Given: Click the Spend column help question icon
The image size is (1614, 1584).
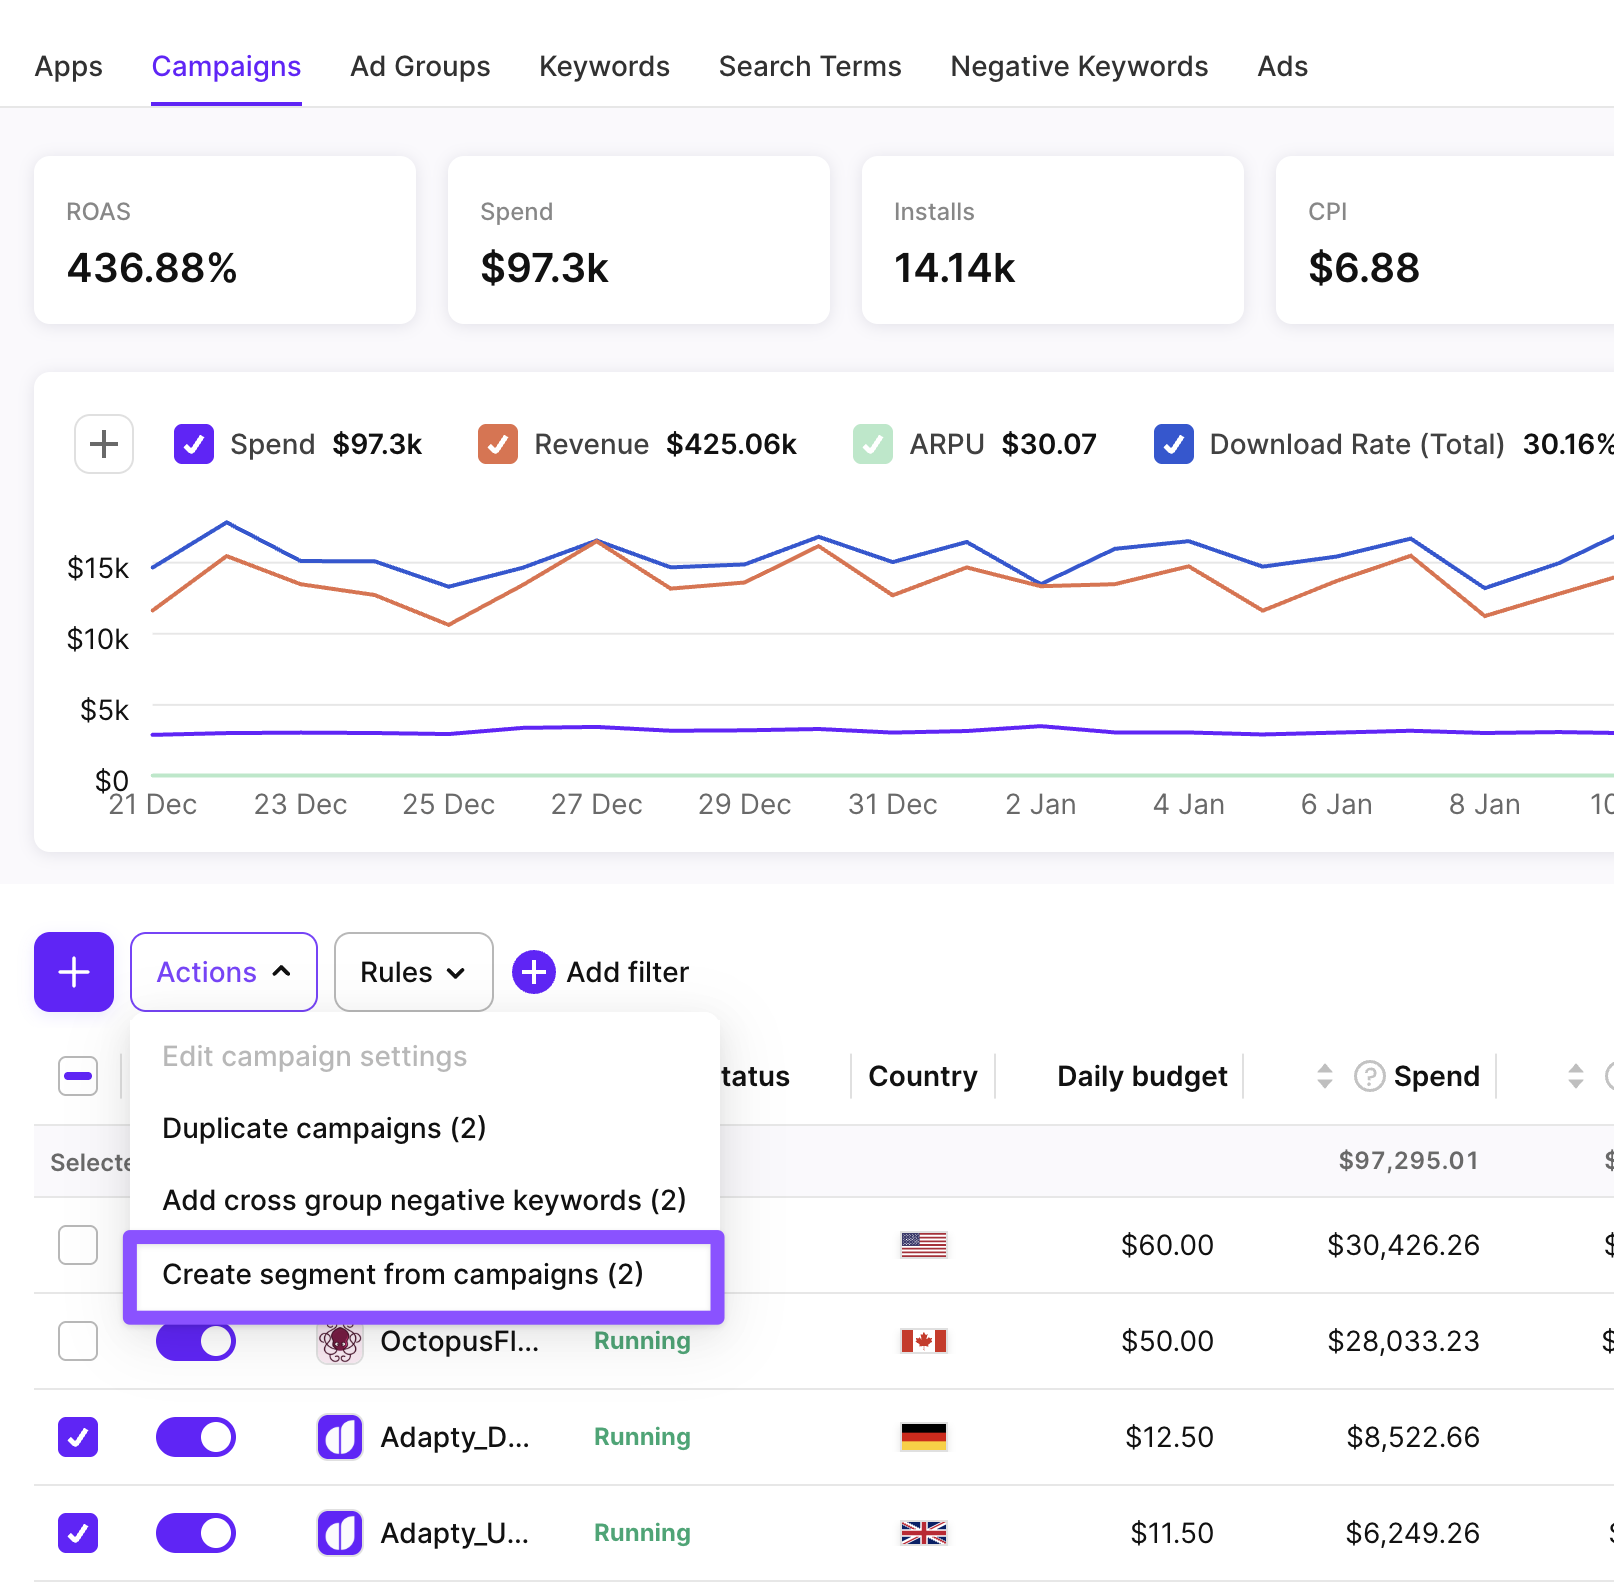Looking at the screenshot, I should tap(1369, 1076).
